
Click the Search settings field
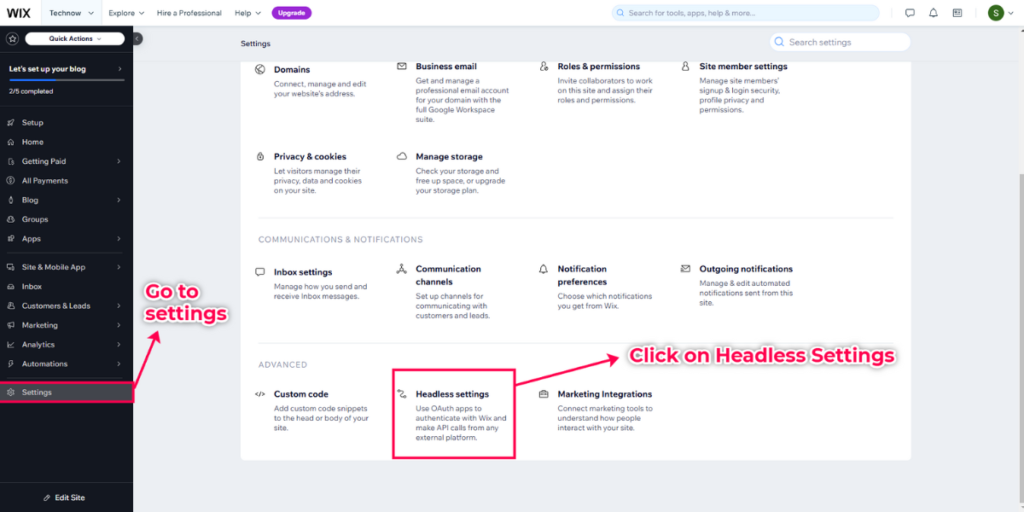(840, 42)
